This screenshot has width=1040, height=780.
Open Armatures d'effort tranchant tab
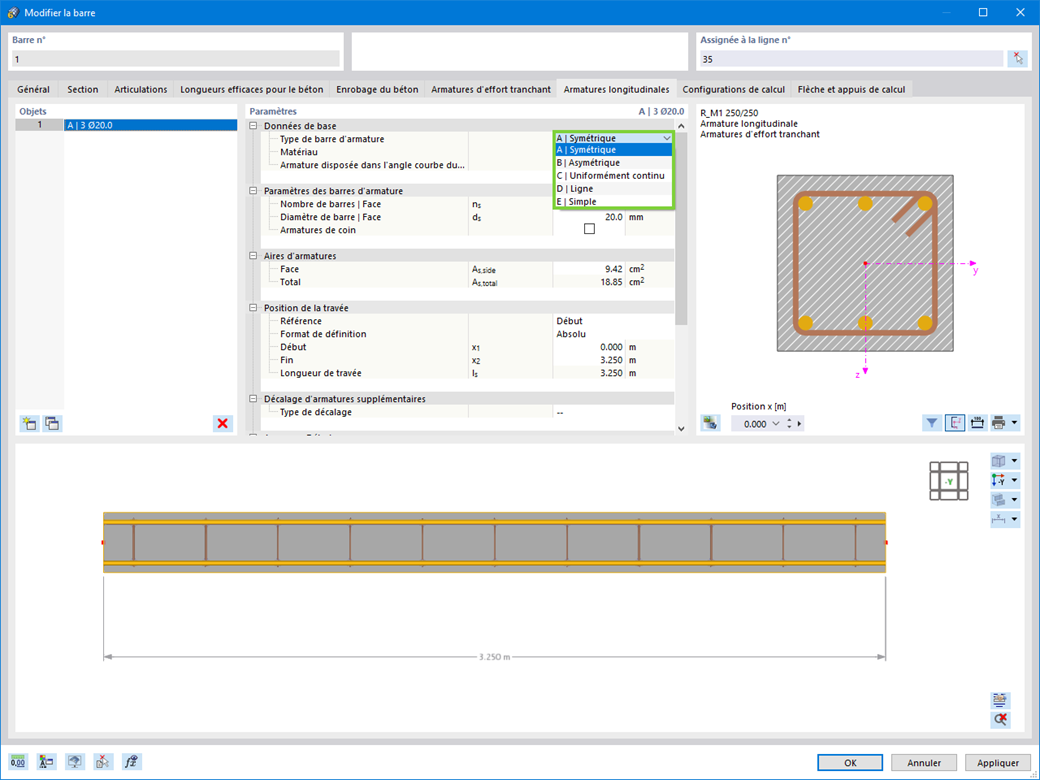(491, 90)
